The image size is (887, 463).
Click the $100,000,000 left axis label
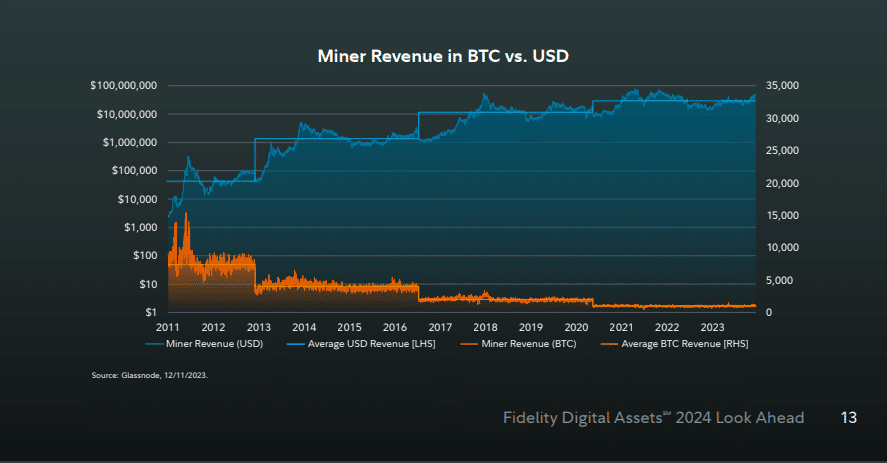coord(124,86)
